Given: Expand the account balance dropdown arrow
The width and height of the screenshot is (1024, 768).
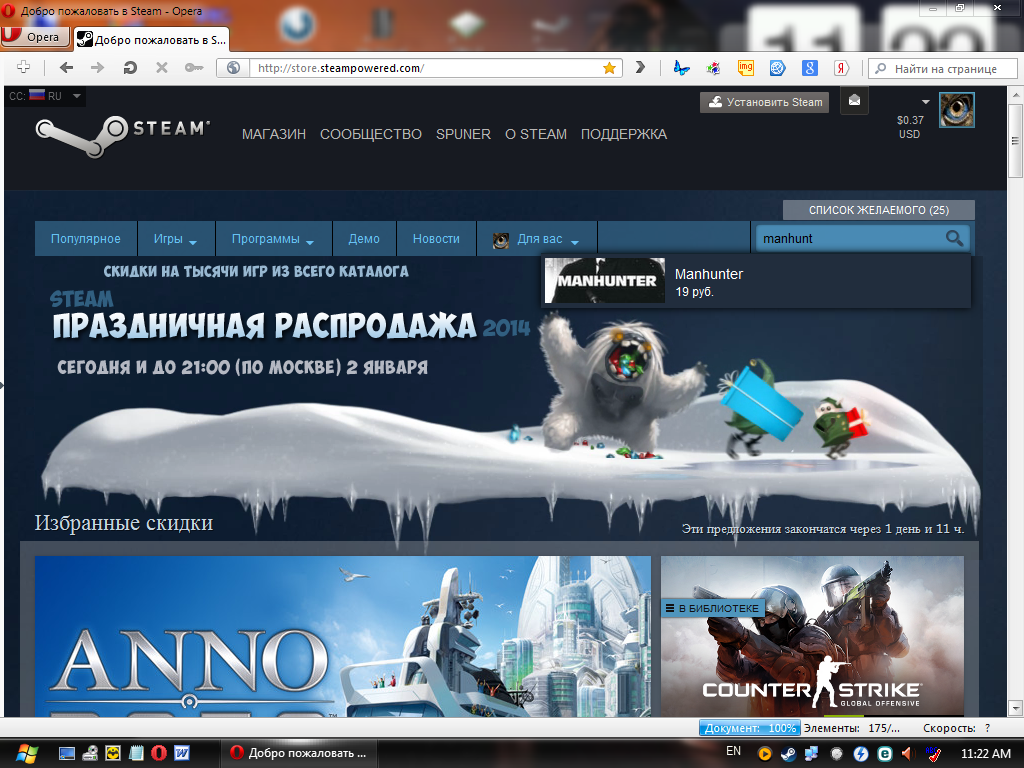Looking at the screenshot, I should coord(925,102).
